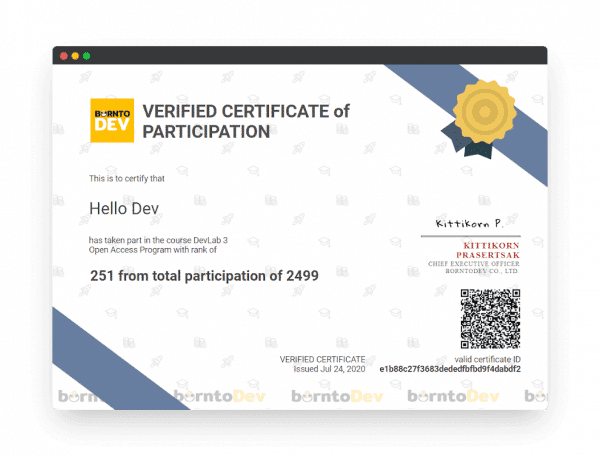Click the green maximize window dot
Image resolution: width=600 pixels, height=456 pixels.
click(87, 56)
